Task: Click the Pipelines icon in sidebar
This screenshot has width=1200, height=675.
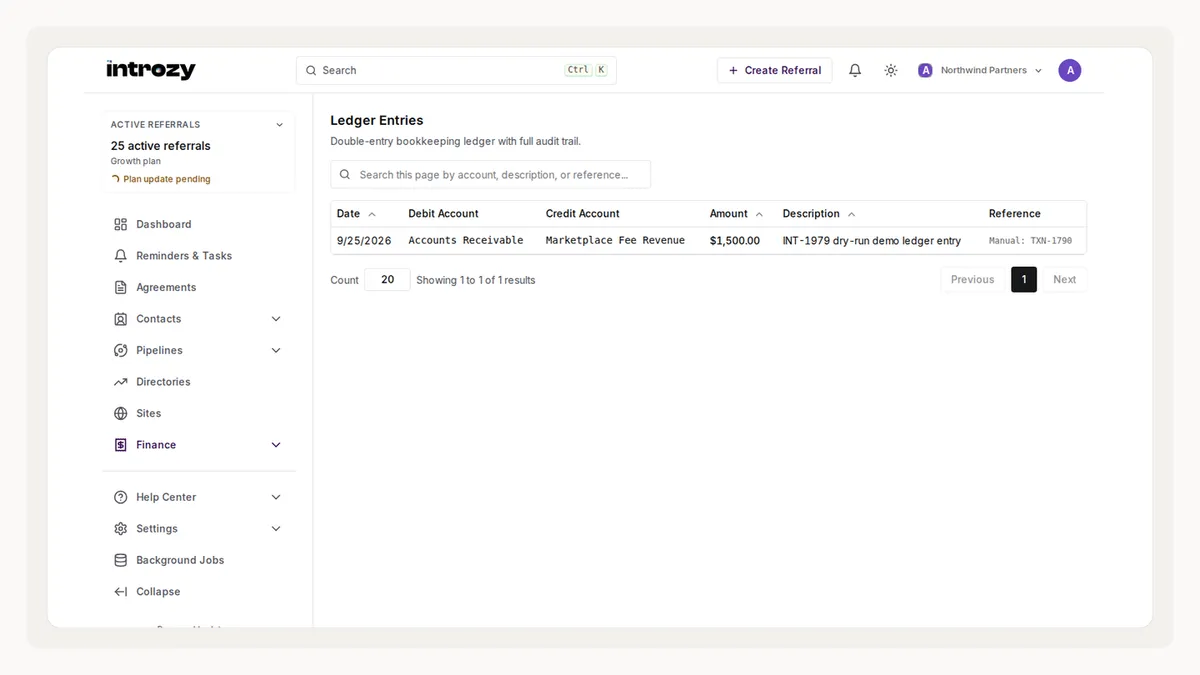Action: 121,350
